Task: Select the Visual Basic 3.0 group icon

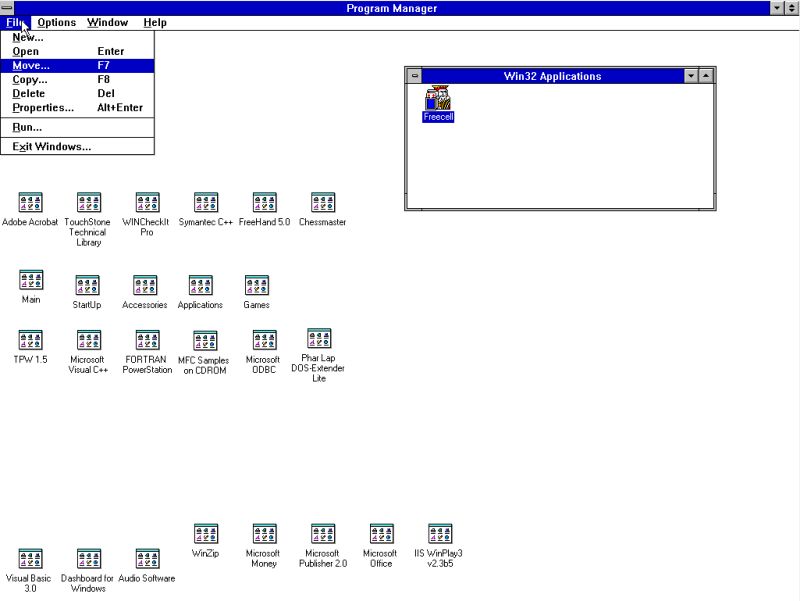Action: pyautogui.click(x=31, y=559)
